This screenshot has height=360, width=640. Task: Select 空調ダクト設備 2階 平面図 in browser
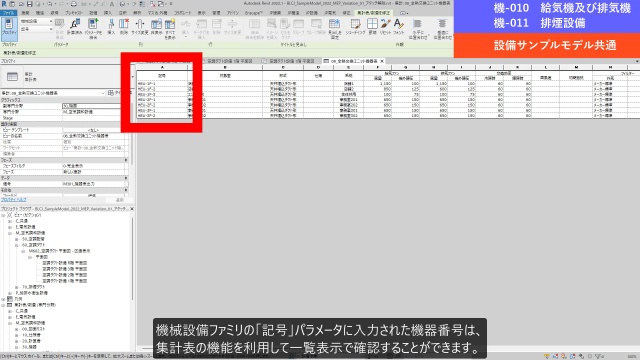65,275
